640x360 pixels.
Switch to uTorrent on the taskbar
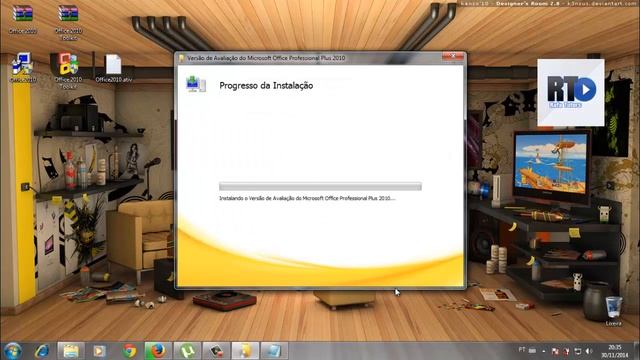tap(187, 351)
